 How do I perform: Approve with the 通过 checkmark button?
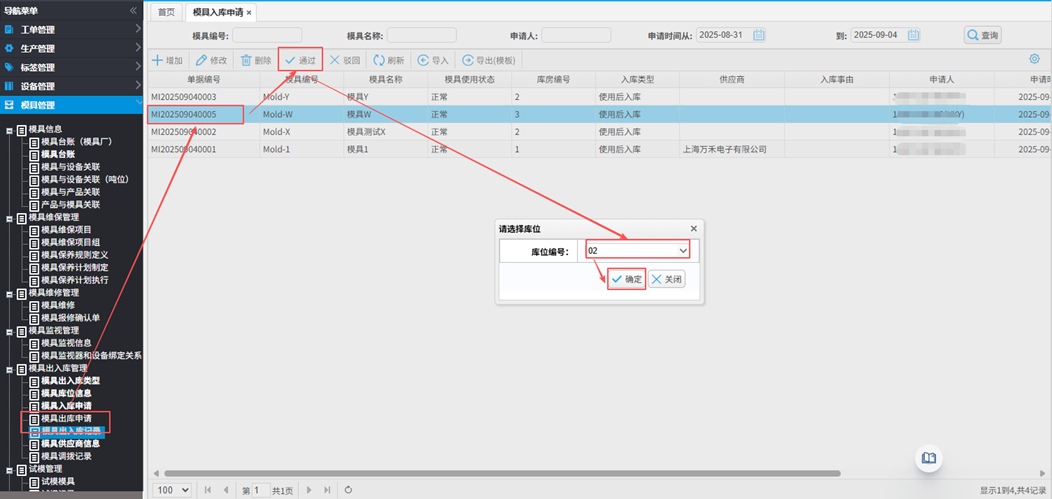300,61
